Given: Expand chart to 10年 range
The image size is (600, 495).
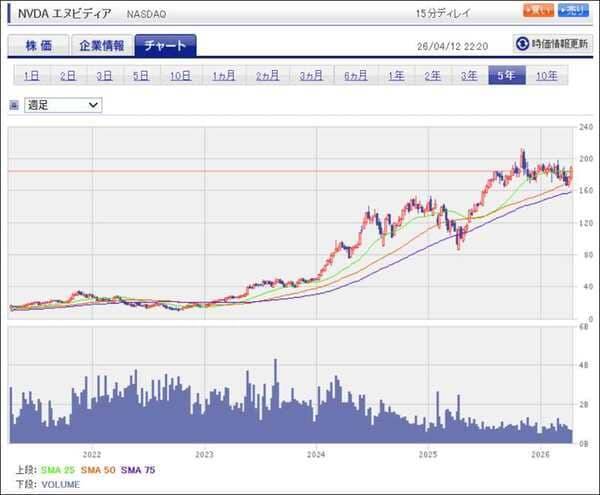Looking at the screenshot, I should point(546,76).
